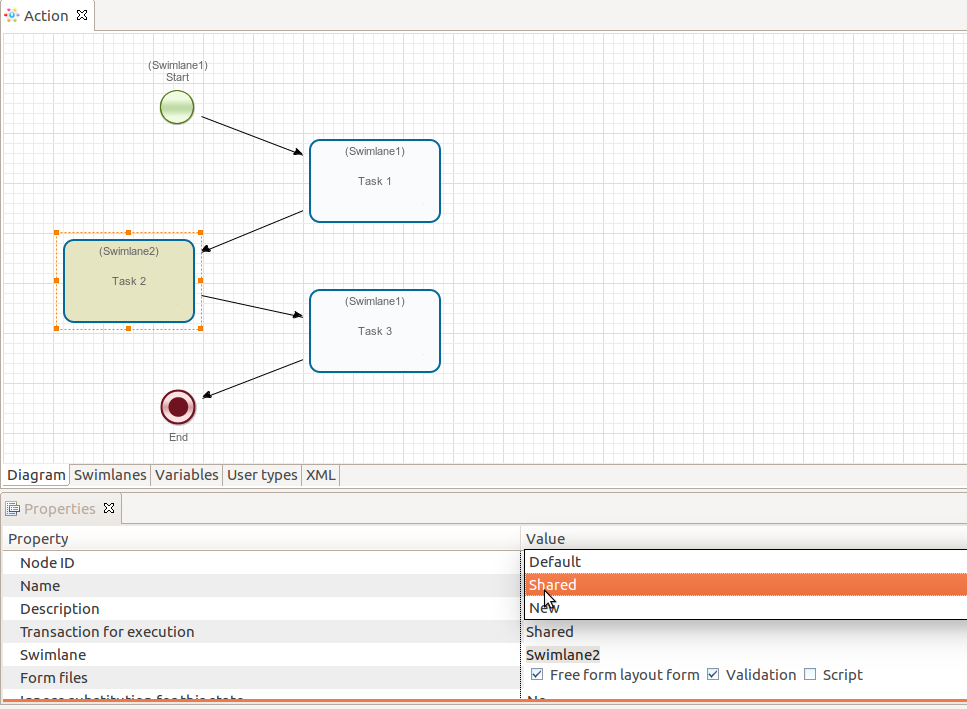The image size is (967, 709).
Task: Click the red End event node
Action: 178,407
